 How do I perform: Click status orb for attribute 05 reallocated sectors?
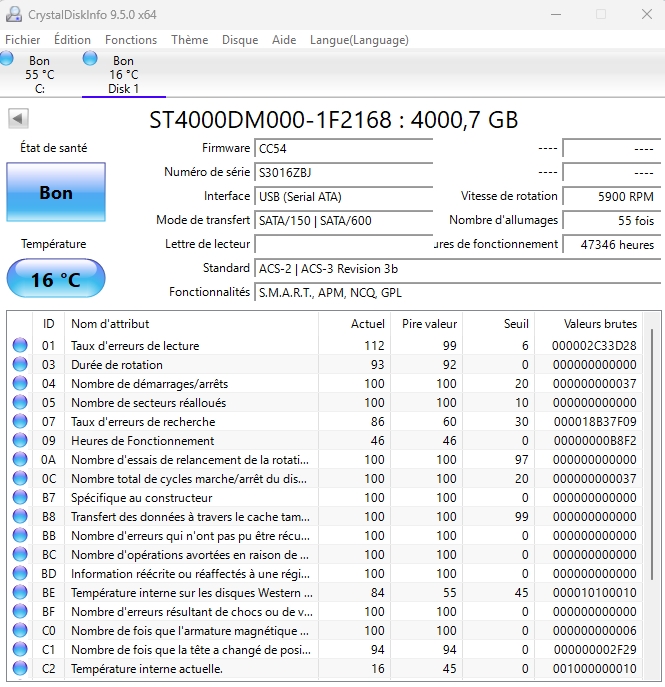pos(20,403)
